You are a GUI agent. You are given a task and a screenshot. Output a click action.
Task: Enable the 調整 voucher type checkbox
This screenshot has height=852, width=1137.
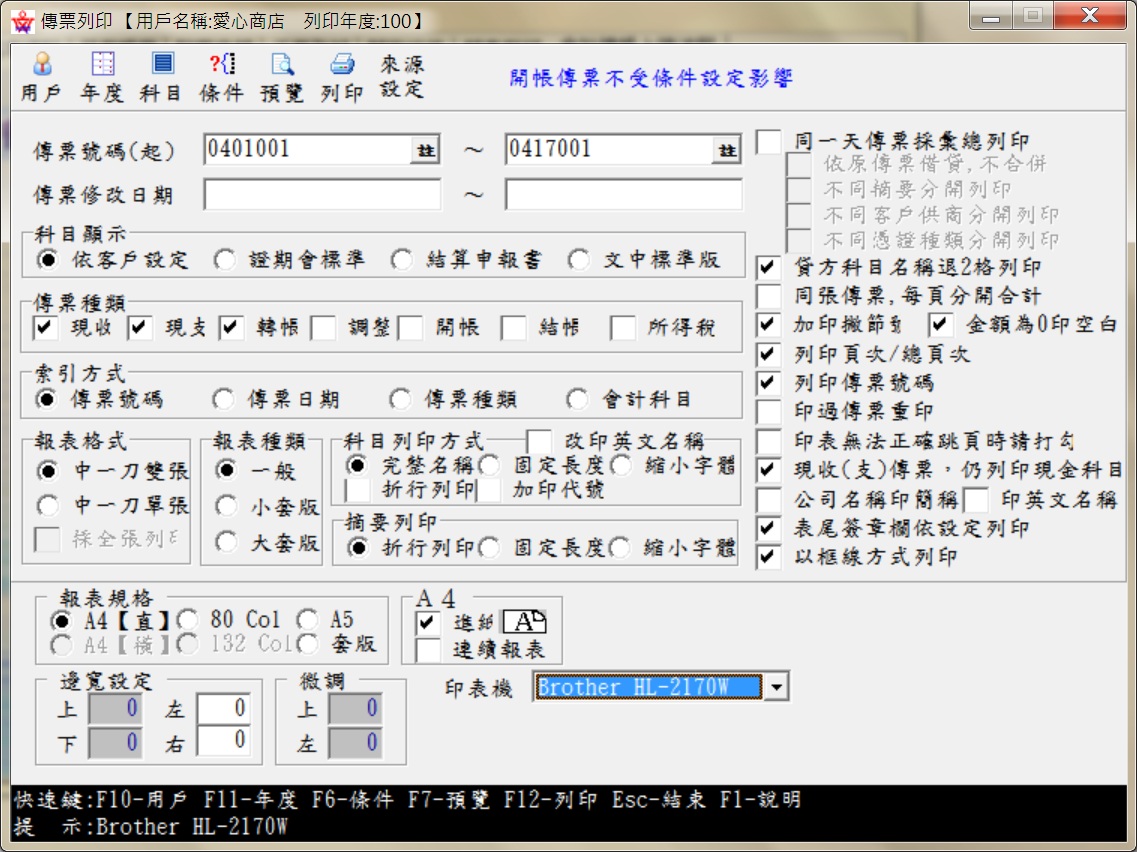[323, 328]
